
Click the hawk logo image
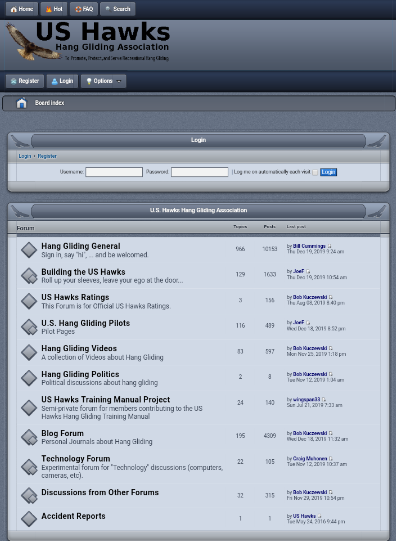pos(33,42)
